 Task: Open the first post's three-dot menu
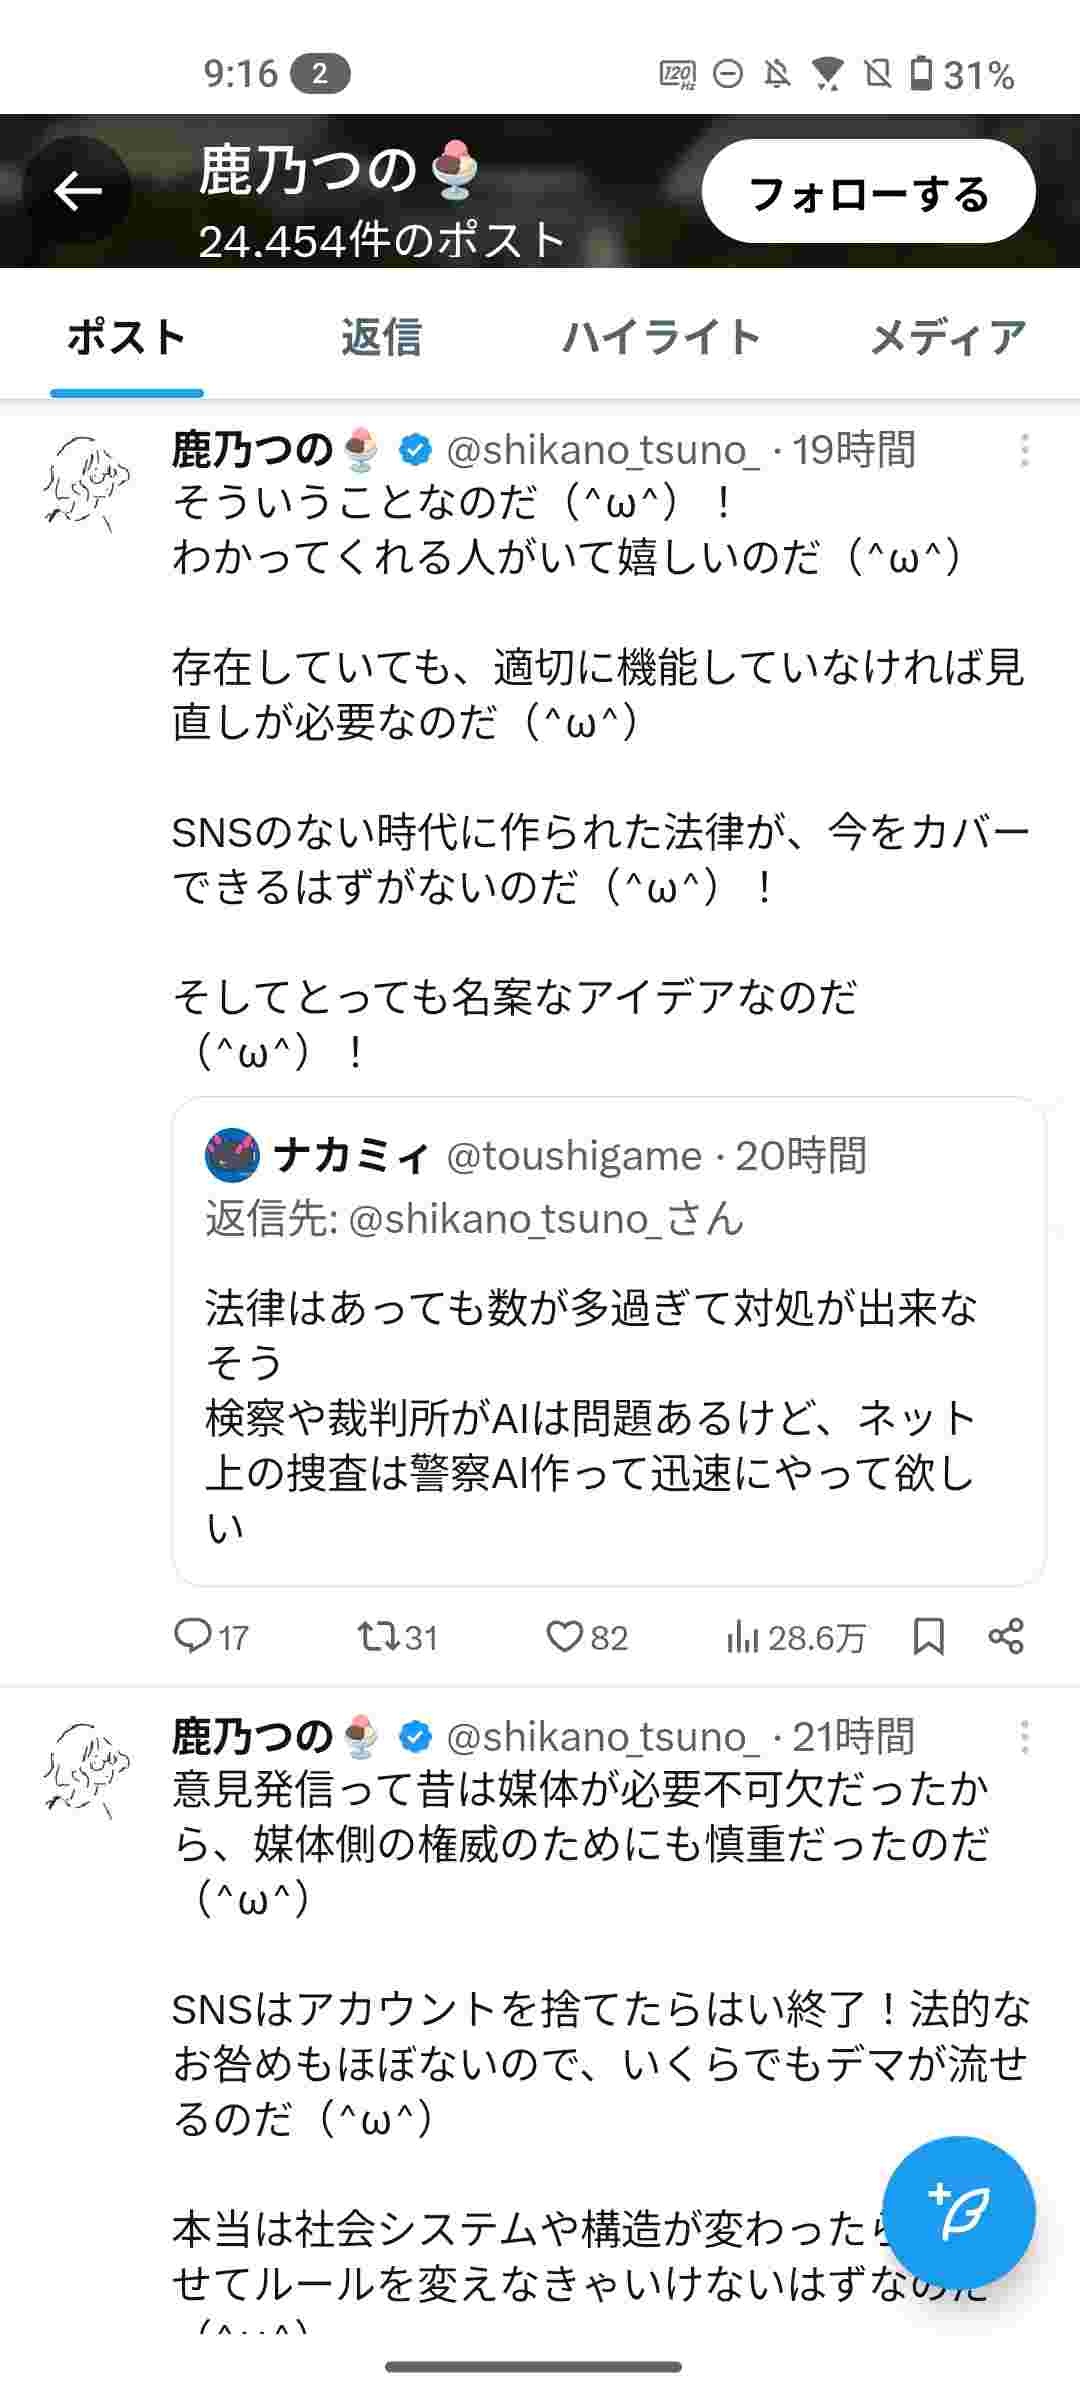click(1024, 450)
